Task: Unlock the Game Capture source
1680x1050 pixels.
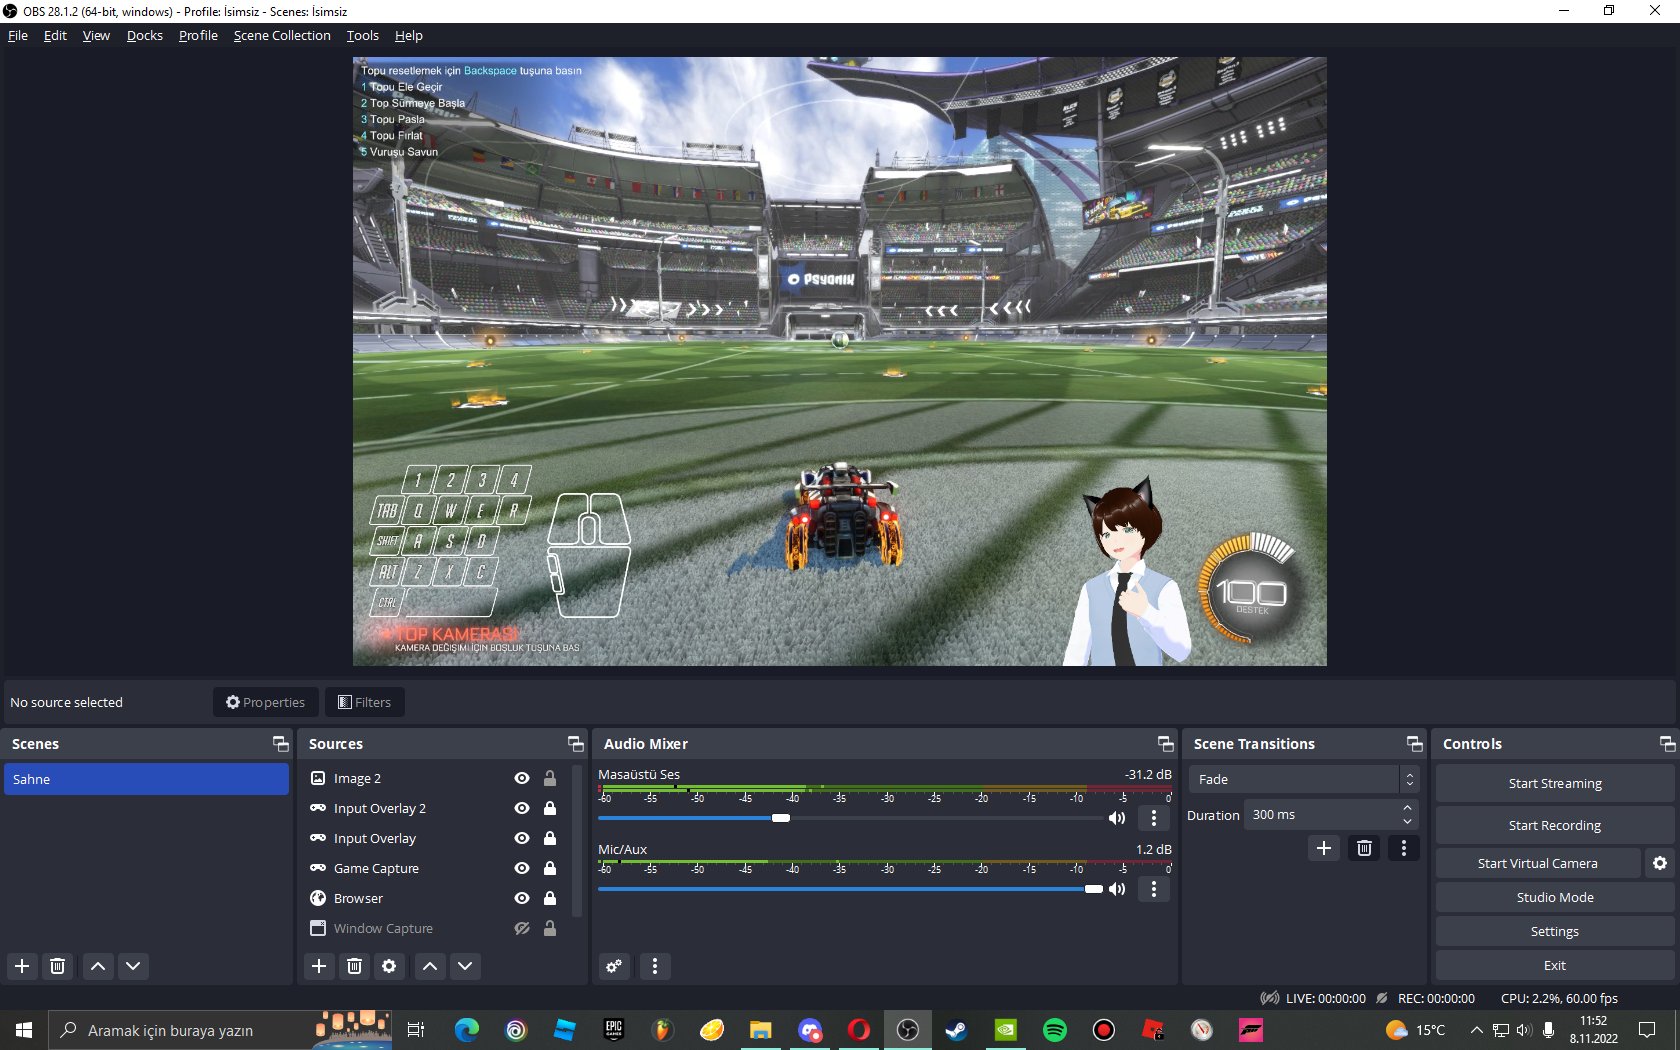Action: (550, 868)
